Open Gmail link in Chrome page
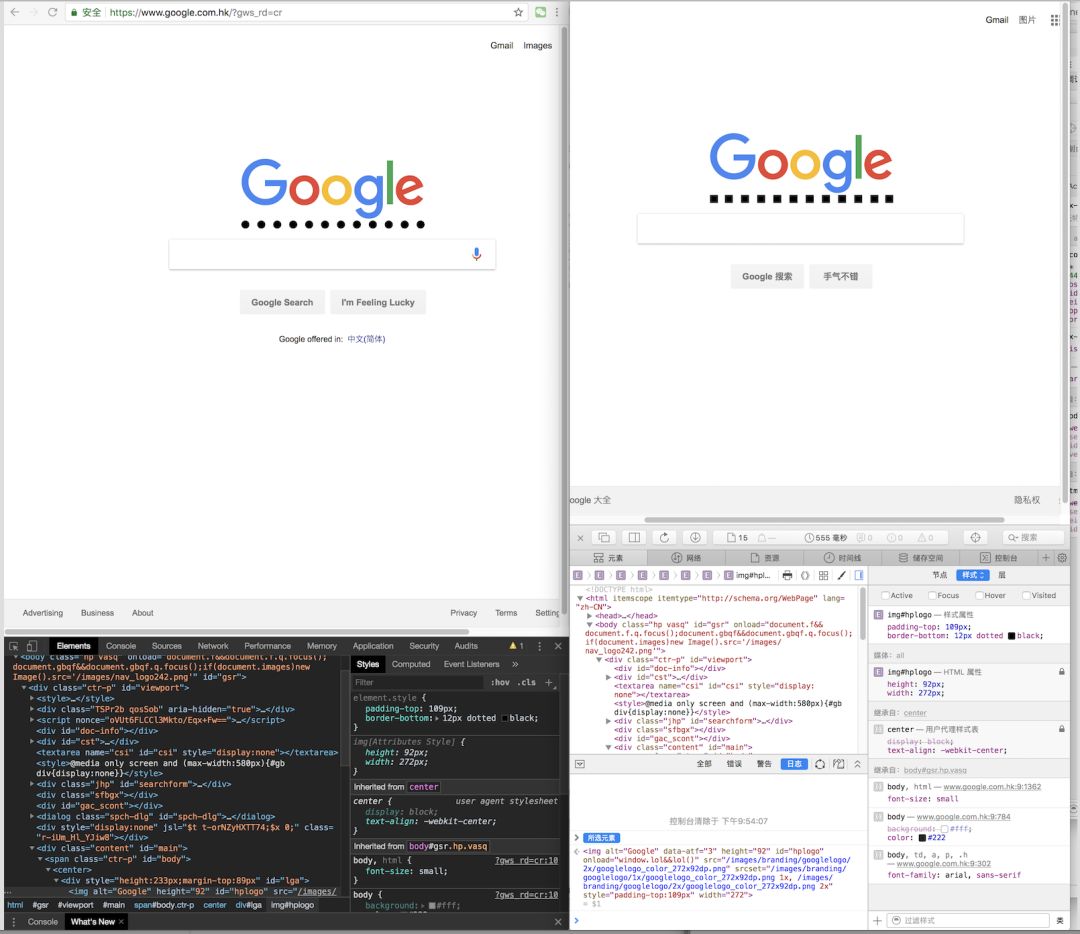The height and width of the screenshot is (934, 1080). (501, 45)
